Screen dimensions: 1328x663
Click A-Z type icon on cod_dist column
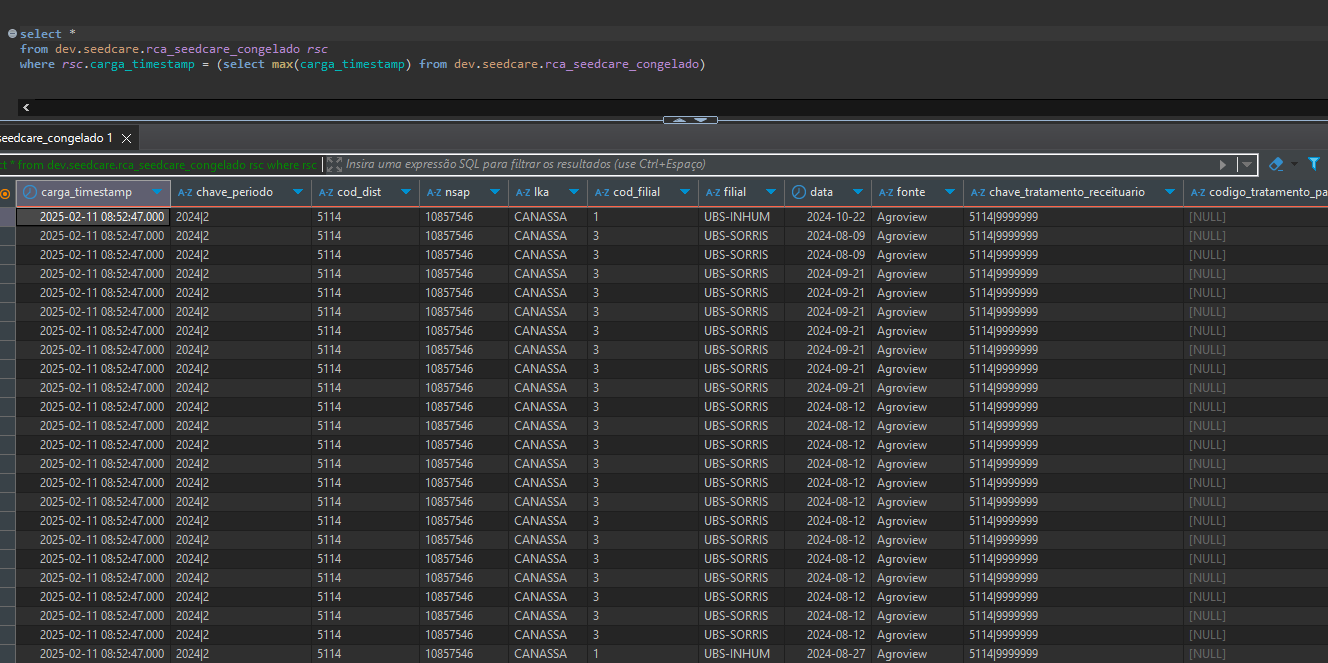tap(326, 192)
